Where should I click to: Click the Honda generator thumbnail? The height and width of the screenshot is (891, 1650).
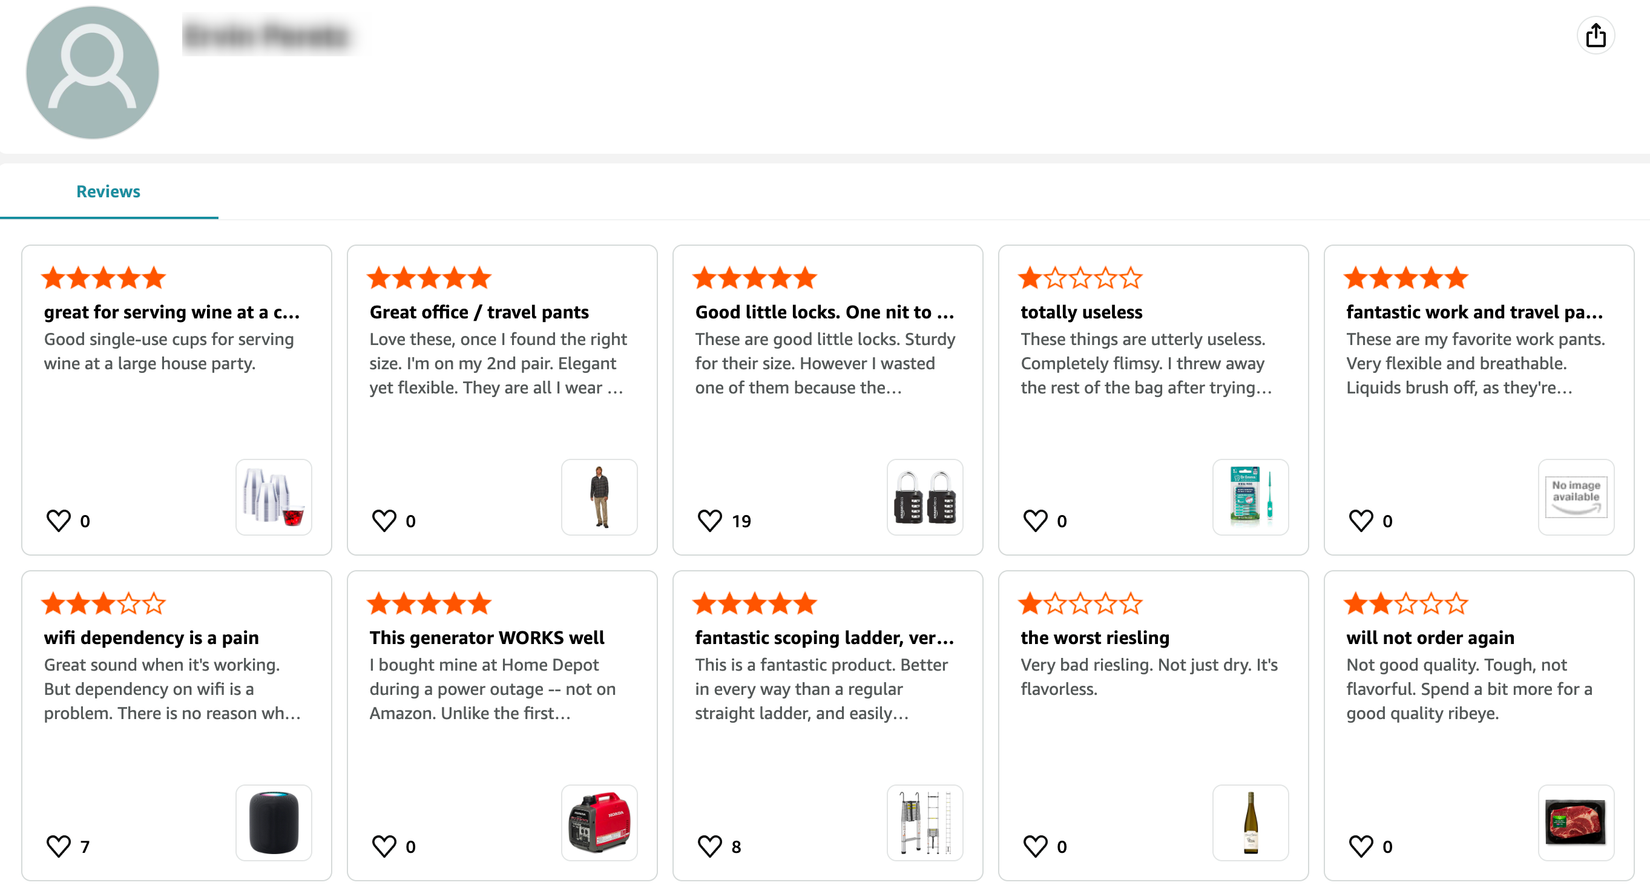[x=599, y=822]
